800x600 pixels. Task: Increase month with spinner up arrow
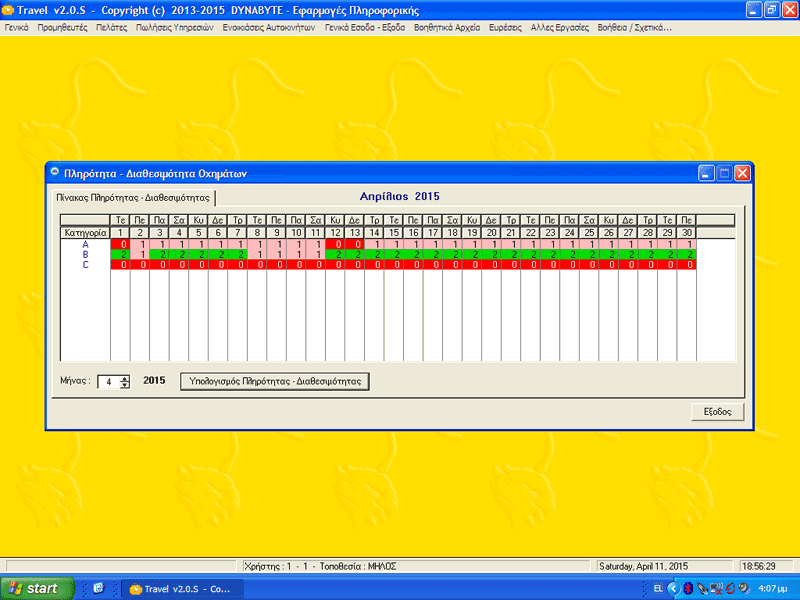[x=124, y=378]
